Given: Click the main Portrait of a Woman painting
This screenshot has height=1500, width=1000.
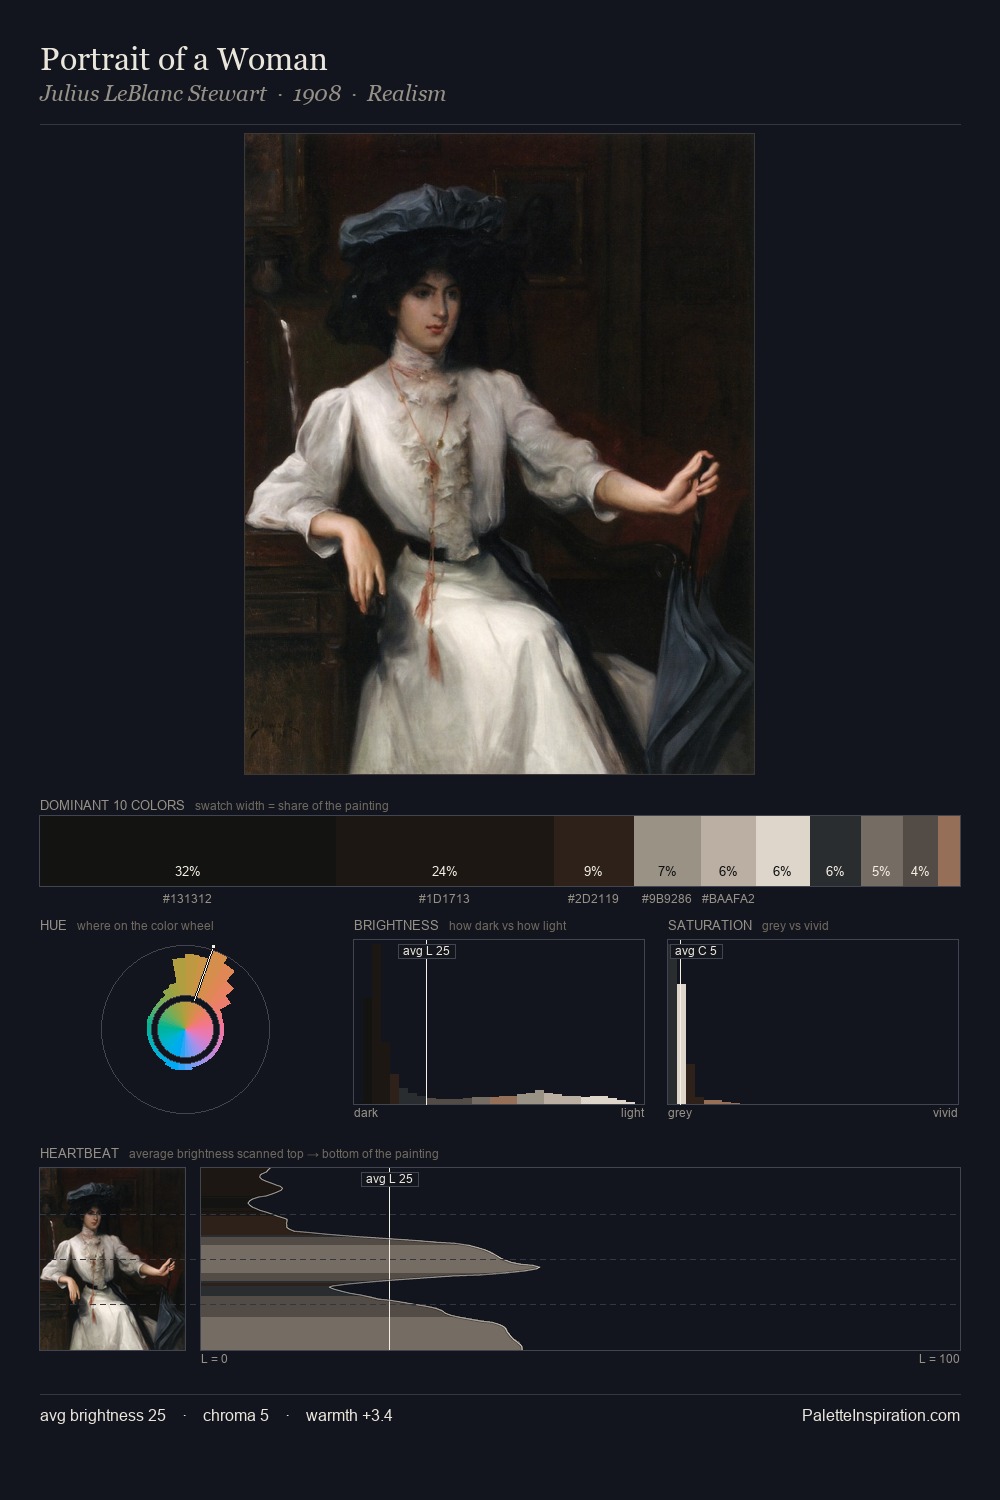Looking at the screenshot, I should pyautogui.click(x=499, y=453).
